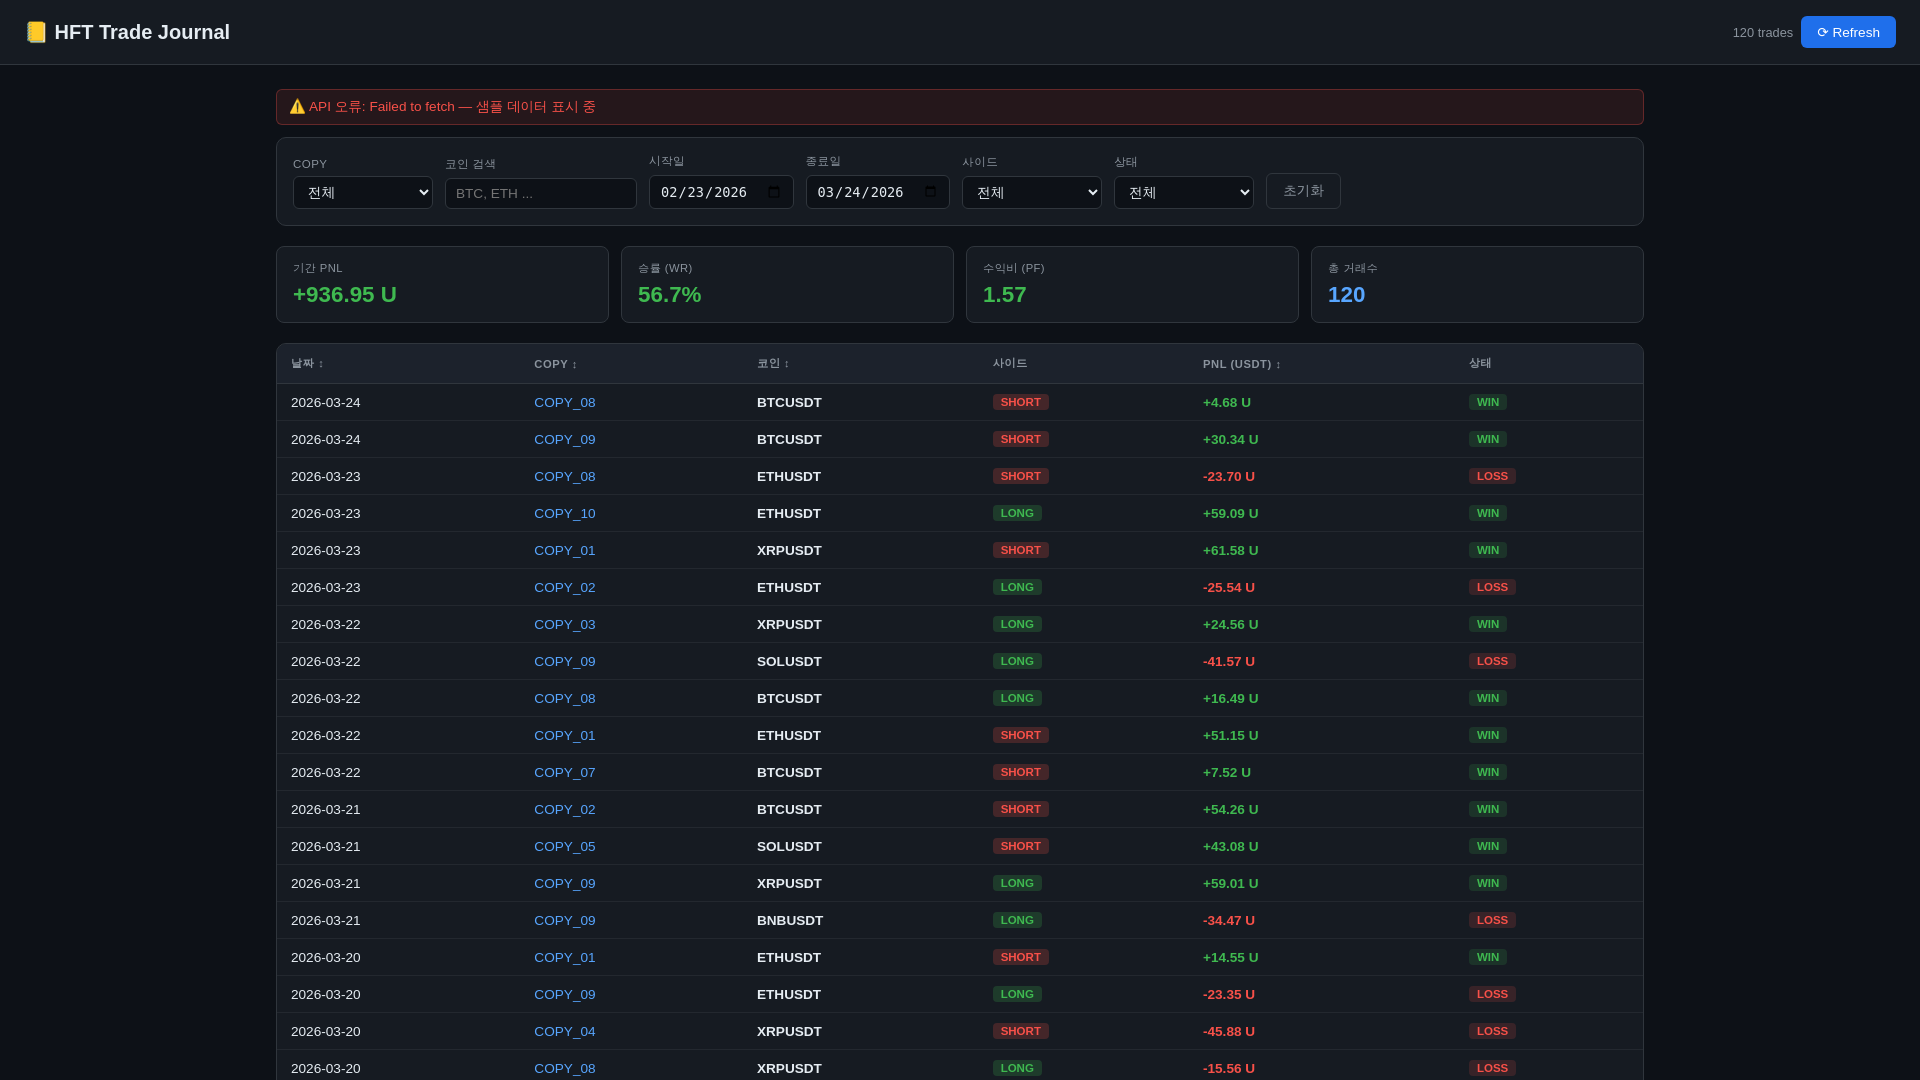Click LOSS badge in the -23.70 U row

click(x=1492, y=476)
